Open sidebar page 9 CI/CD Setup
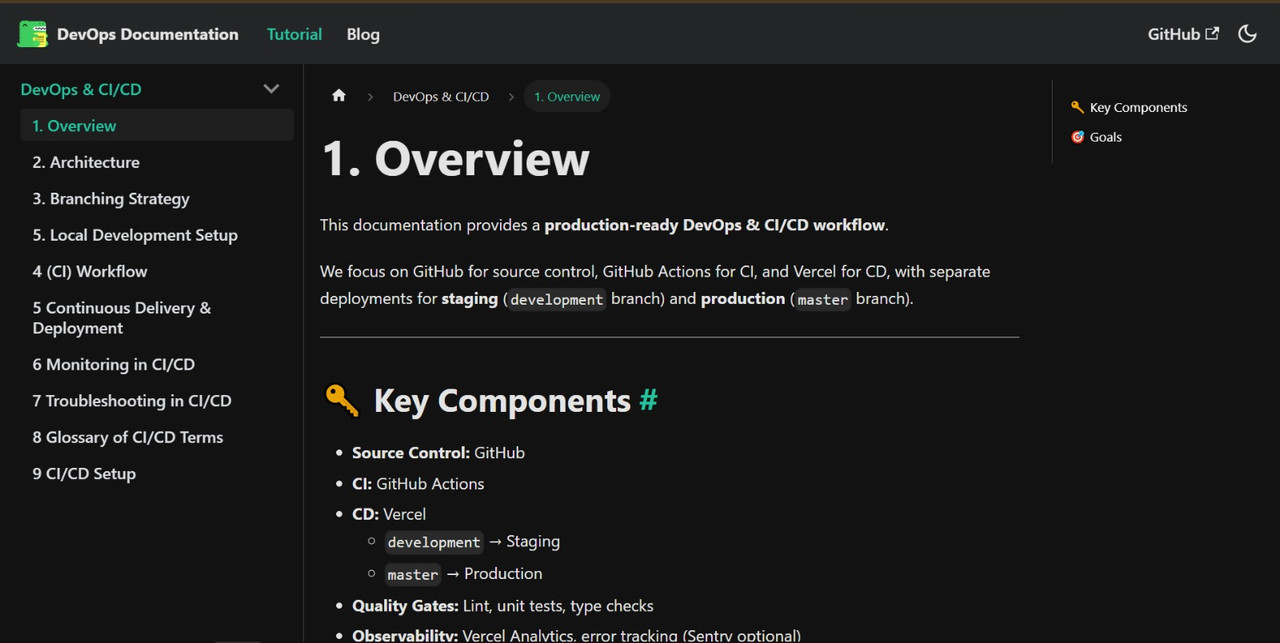 pyautogui.click(x=157, y=474)
